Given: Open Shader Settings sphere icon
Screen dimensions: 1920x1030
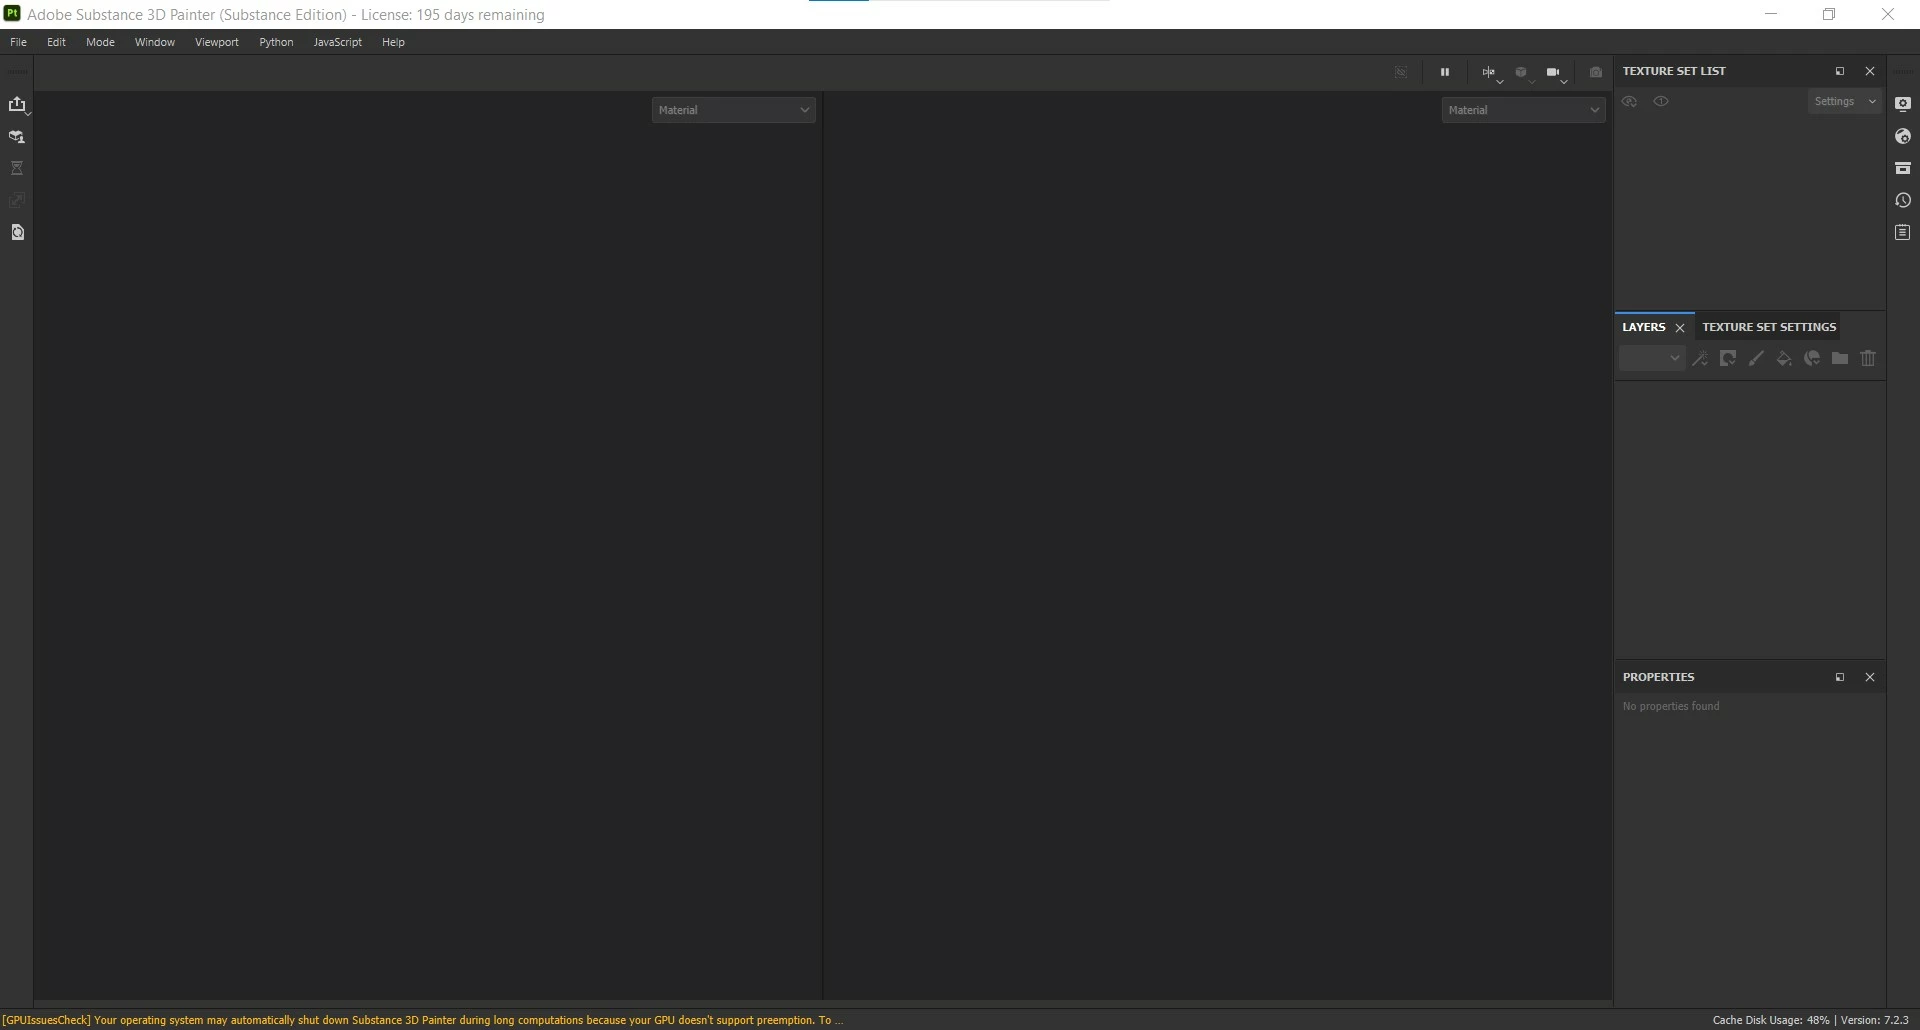Looking at the screenshot, I should pyautogui.click(x=1903, y=136).
